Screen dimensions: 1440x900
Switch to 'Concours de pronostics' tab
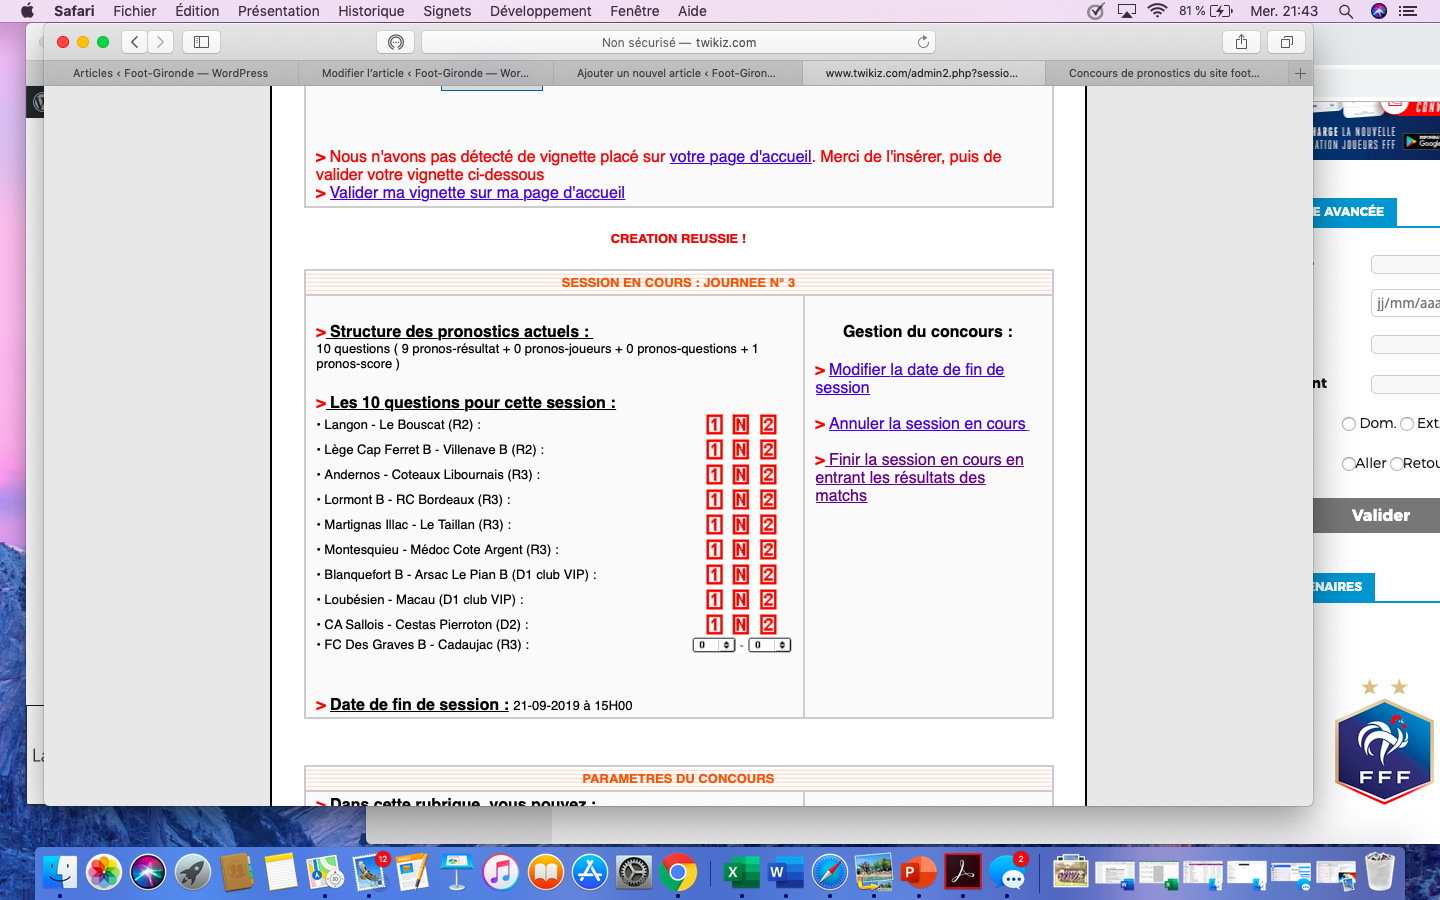click(x=1164, y=73)
